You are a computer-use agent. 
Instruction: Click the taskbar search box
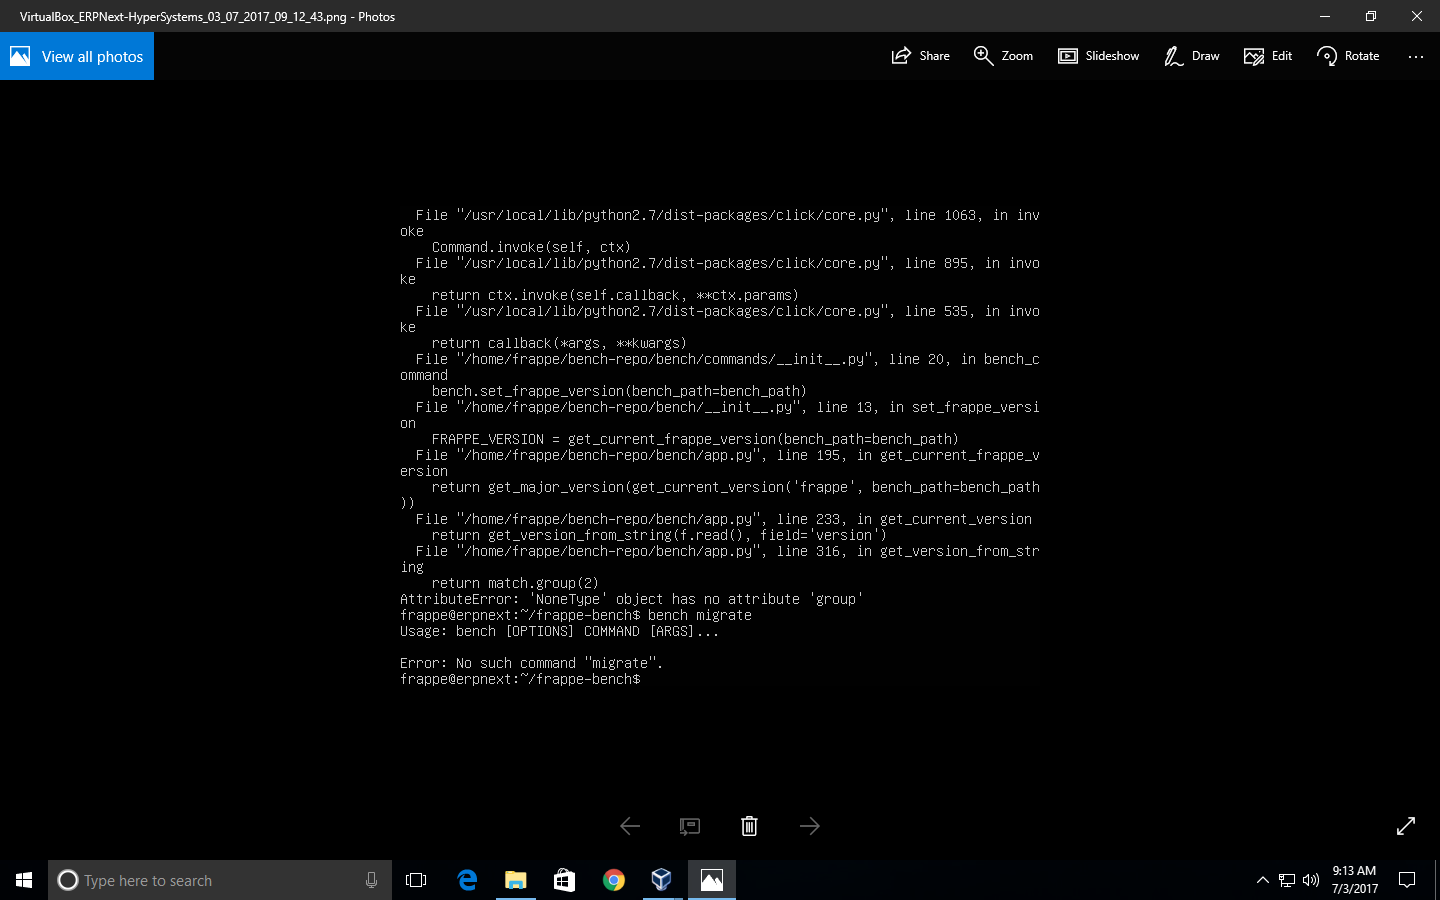[220, 880]
